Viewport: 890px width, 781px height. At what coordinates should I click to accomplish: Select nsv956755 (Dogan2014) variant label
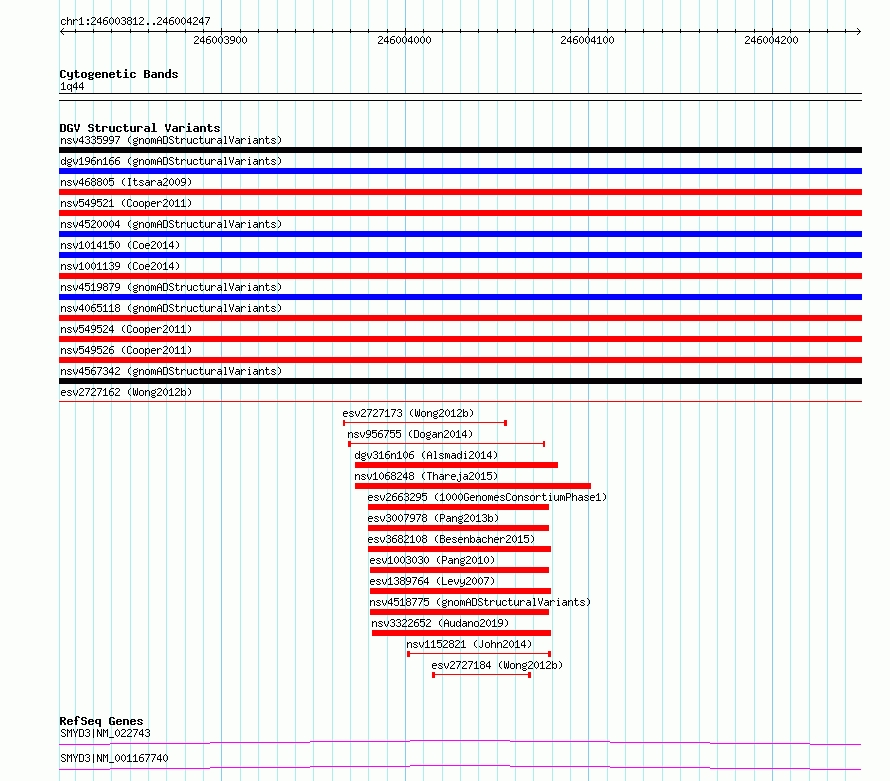click(410, 434)
